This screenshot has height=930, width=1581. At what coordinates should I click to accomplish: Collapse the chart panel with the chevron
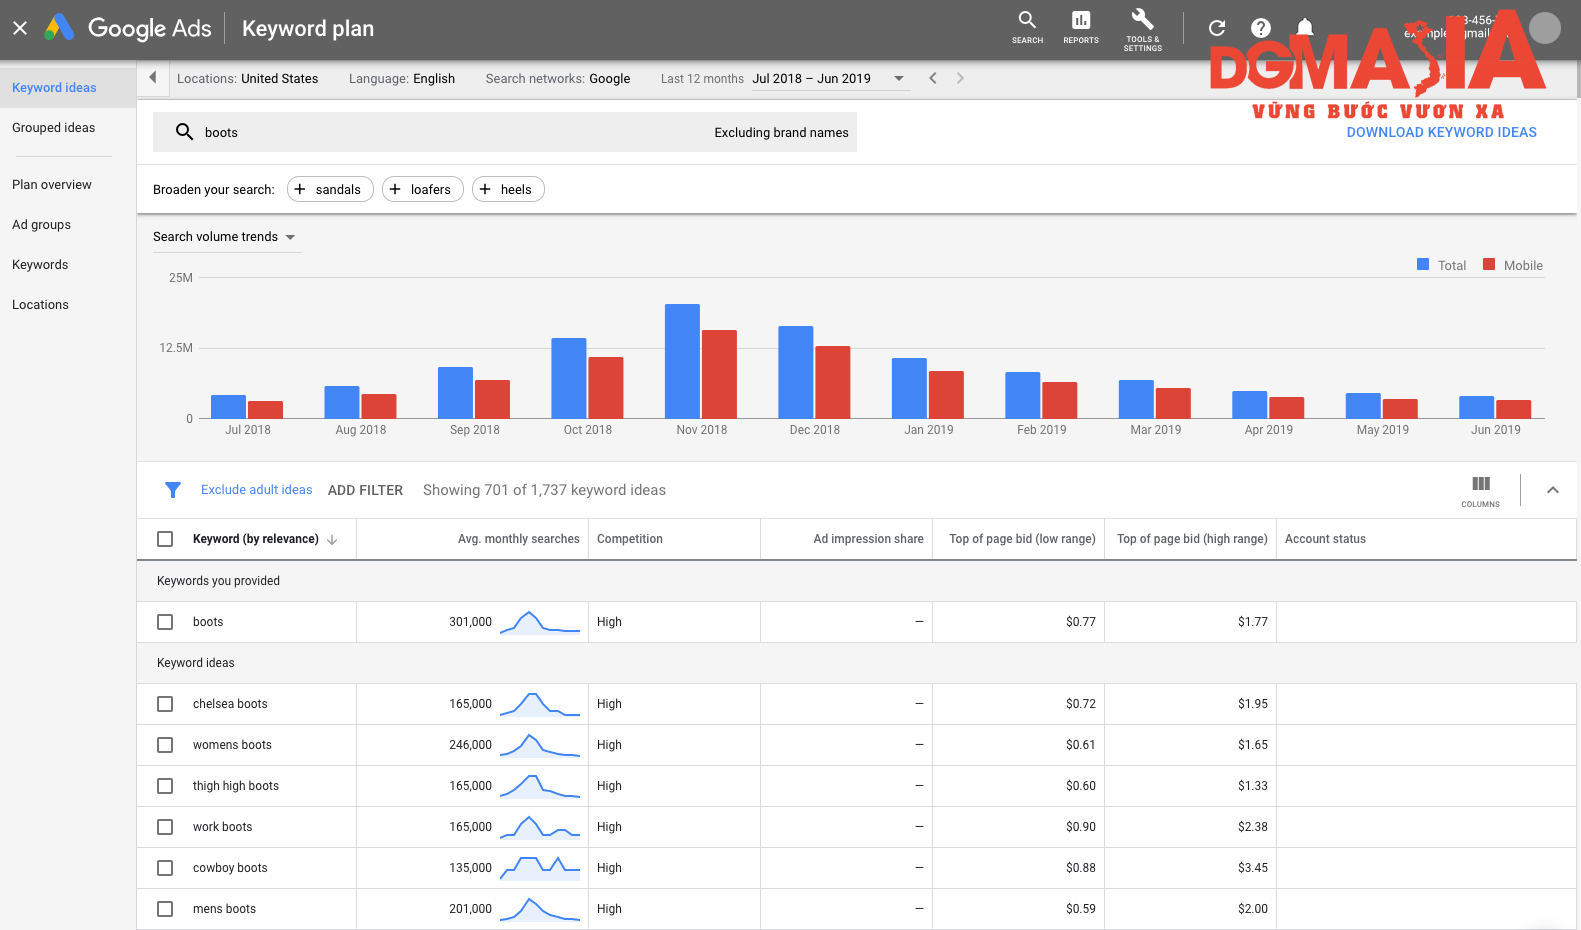click(x=1553, y=490)
